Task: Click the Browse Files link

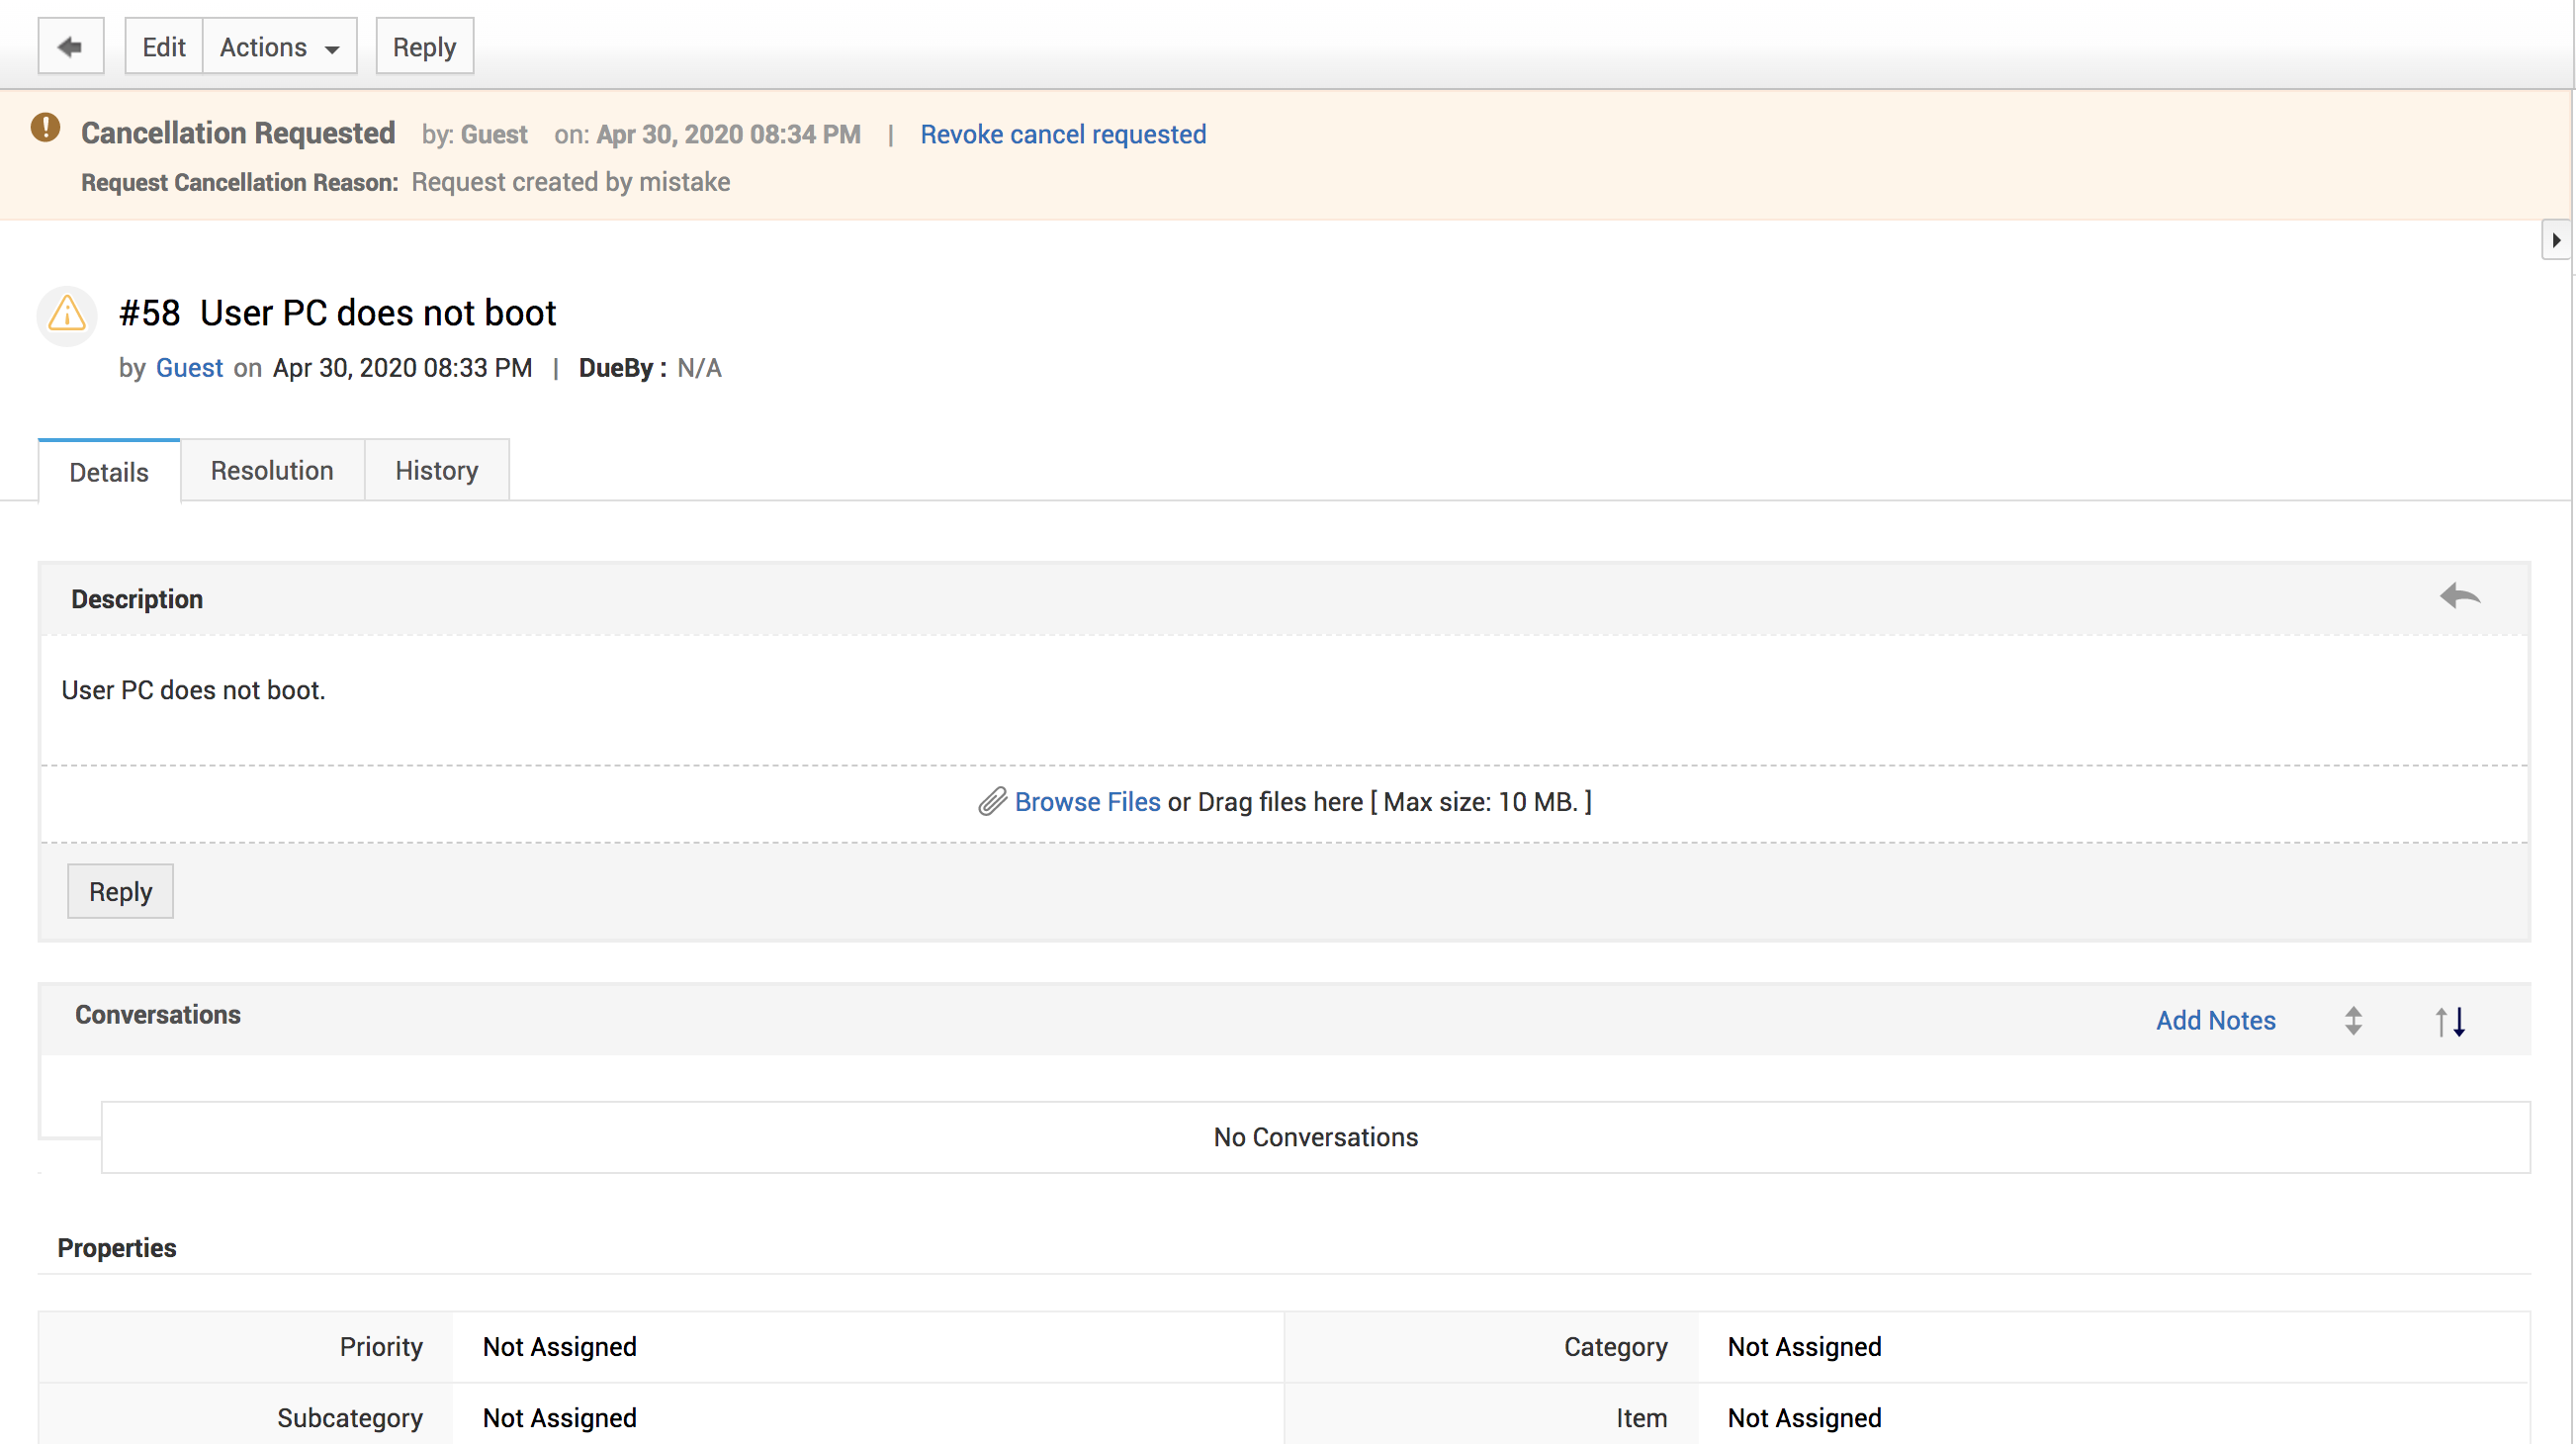Action: point(1087,802)
